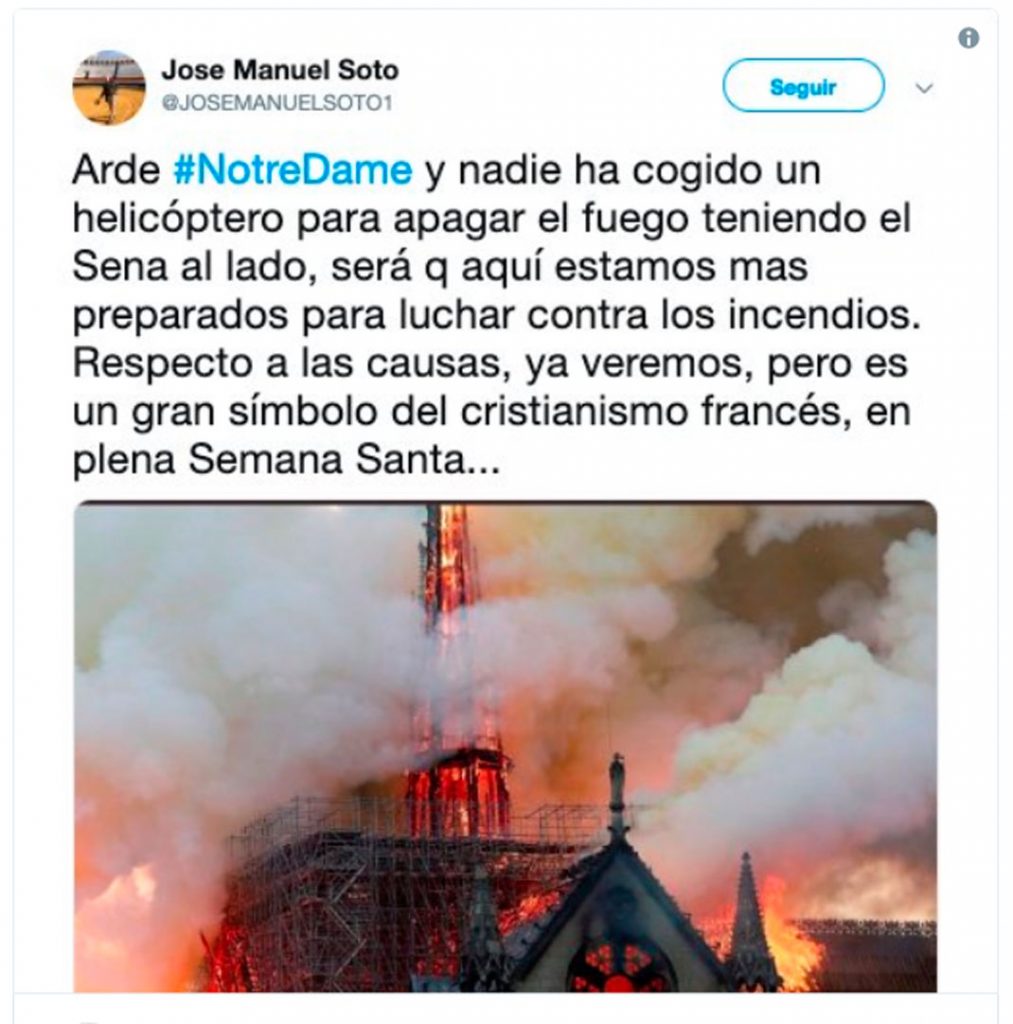Open the Jose Manuel Soto display name

pyautogui.click(x=280, y=70)
